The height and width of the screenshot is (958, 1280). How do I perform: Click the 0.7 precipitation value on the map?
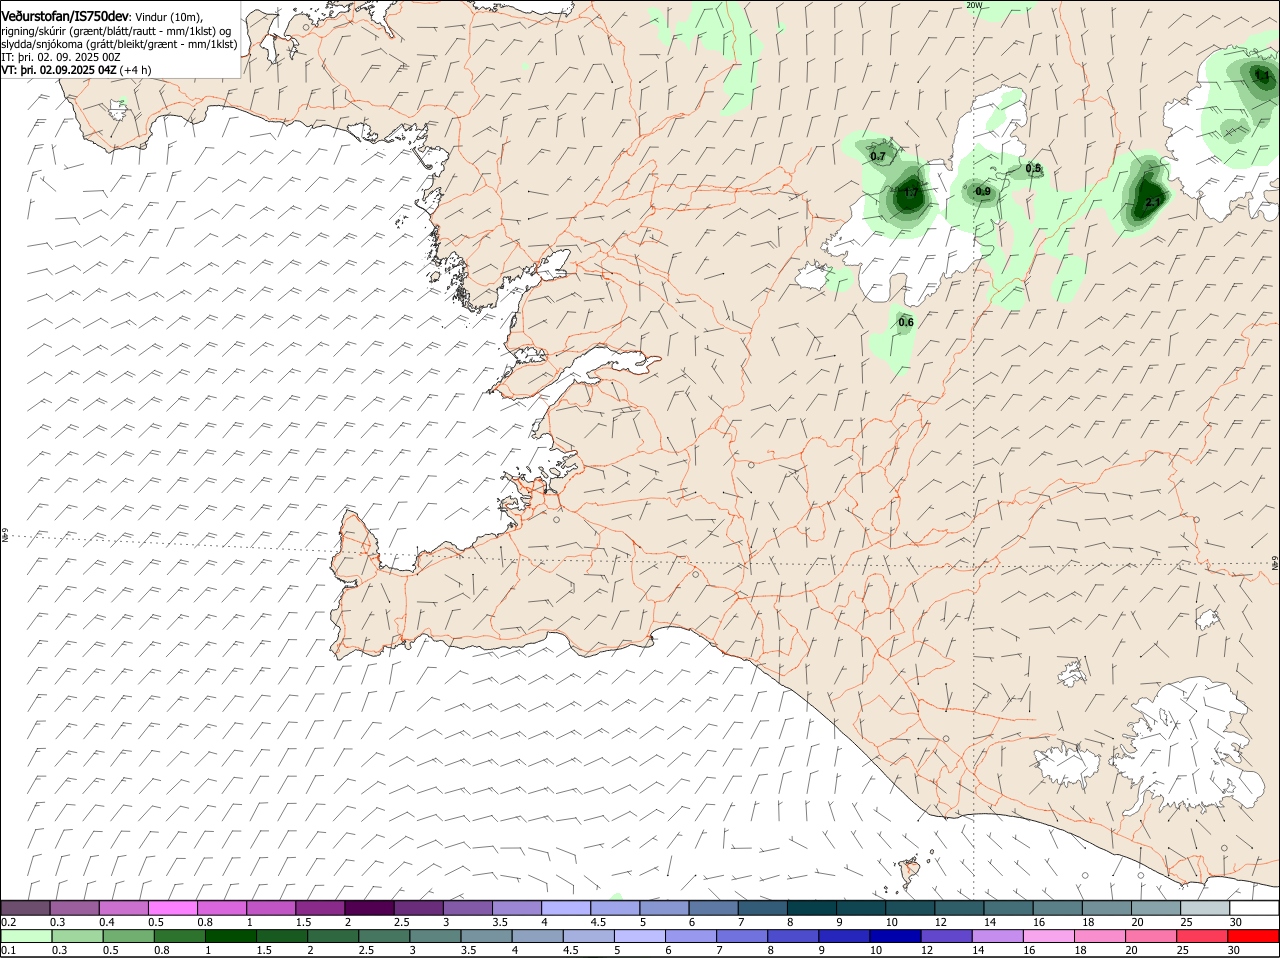click(x=878, y=156)
